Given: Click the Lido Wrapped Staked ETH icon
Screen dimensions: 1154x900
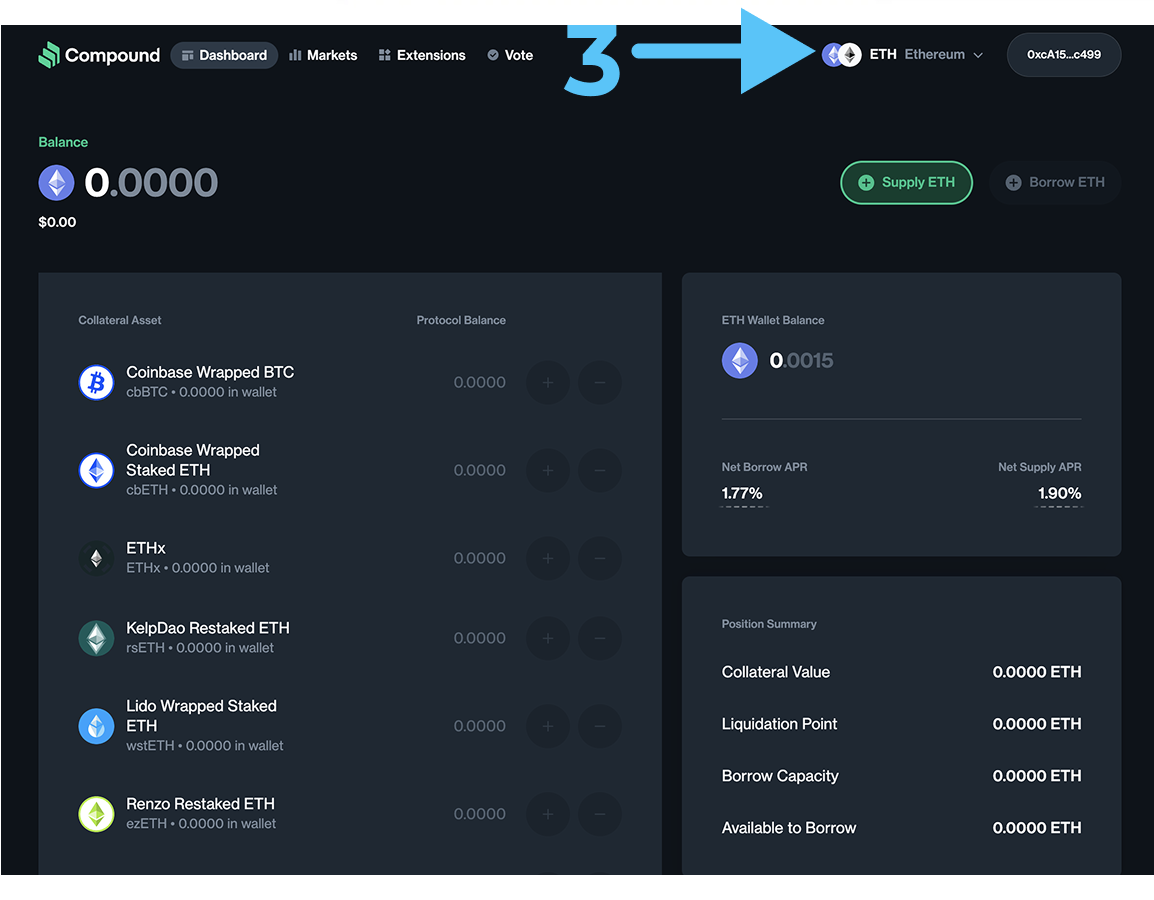Looking at the screenshot, I should pos(97,726).
